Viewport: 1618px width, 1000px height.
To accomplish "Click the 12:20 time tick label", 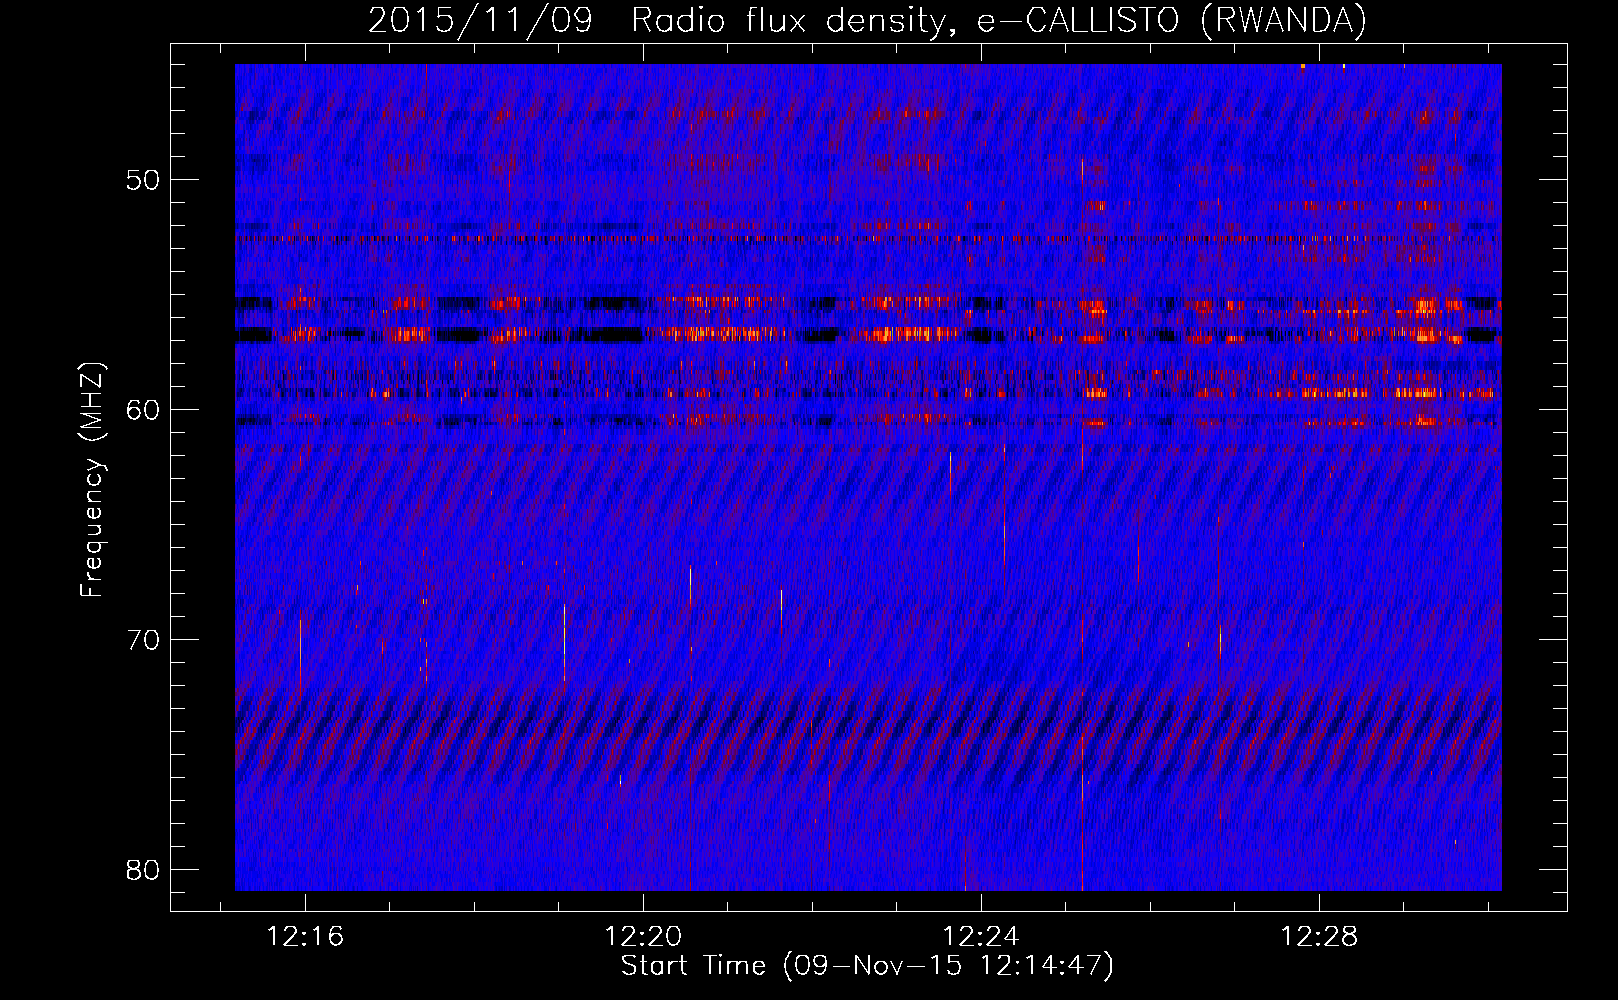I will (x=643, y=937).
